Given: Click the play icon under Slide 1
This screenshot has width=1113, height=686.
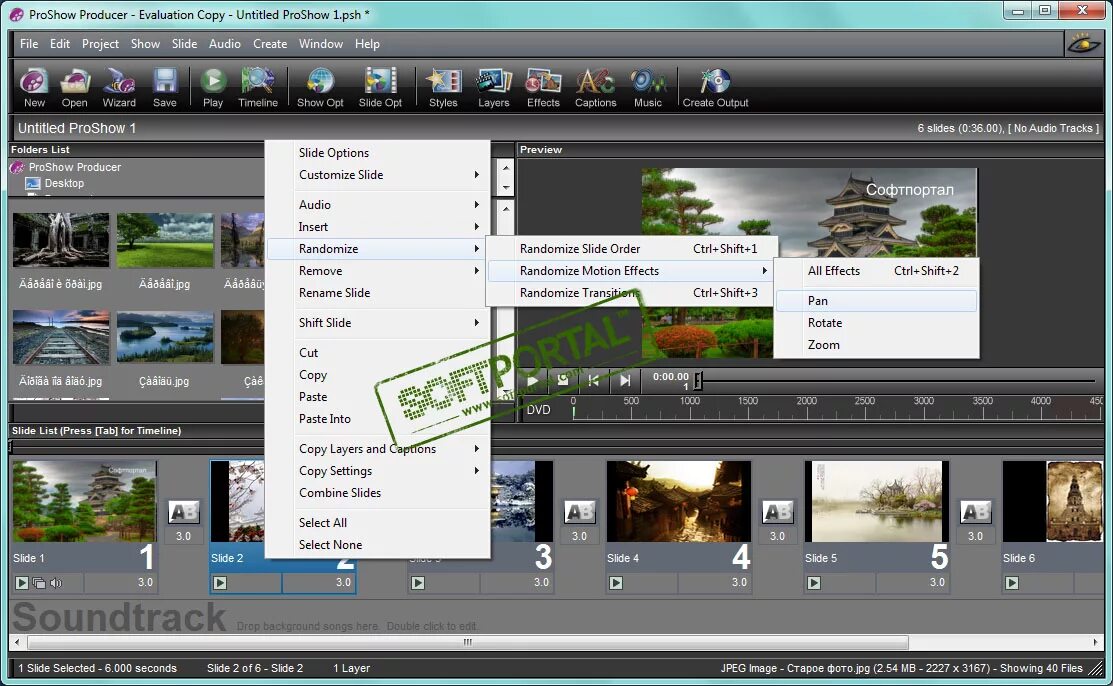Looking at the screenshot, I should click(x=22, y=583).
